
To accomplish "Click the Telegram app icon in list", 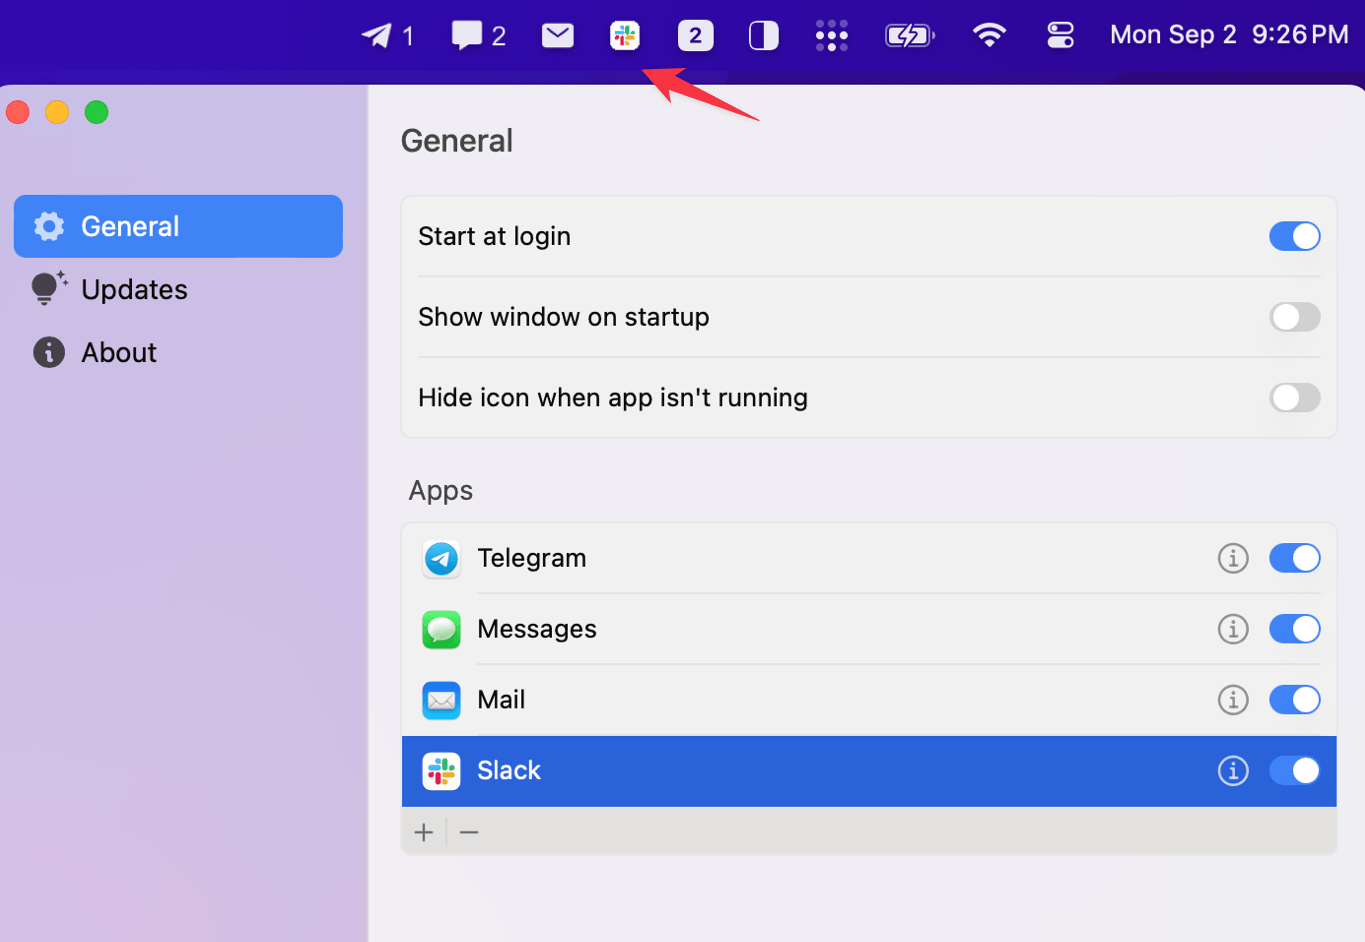I will (x=441, y=559).
